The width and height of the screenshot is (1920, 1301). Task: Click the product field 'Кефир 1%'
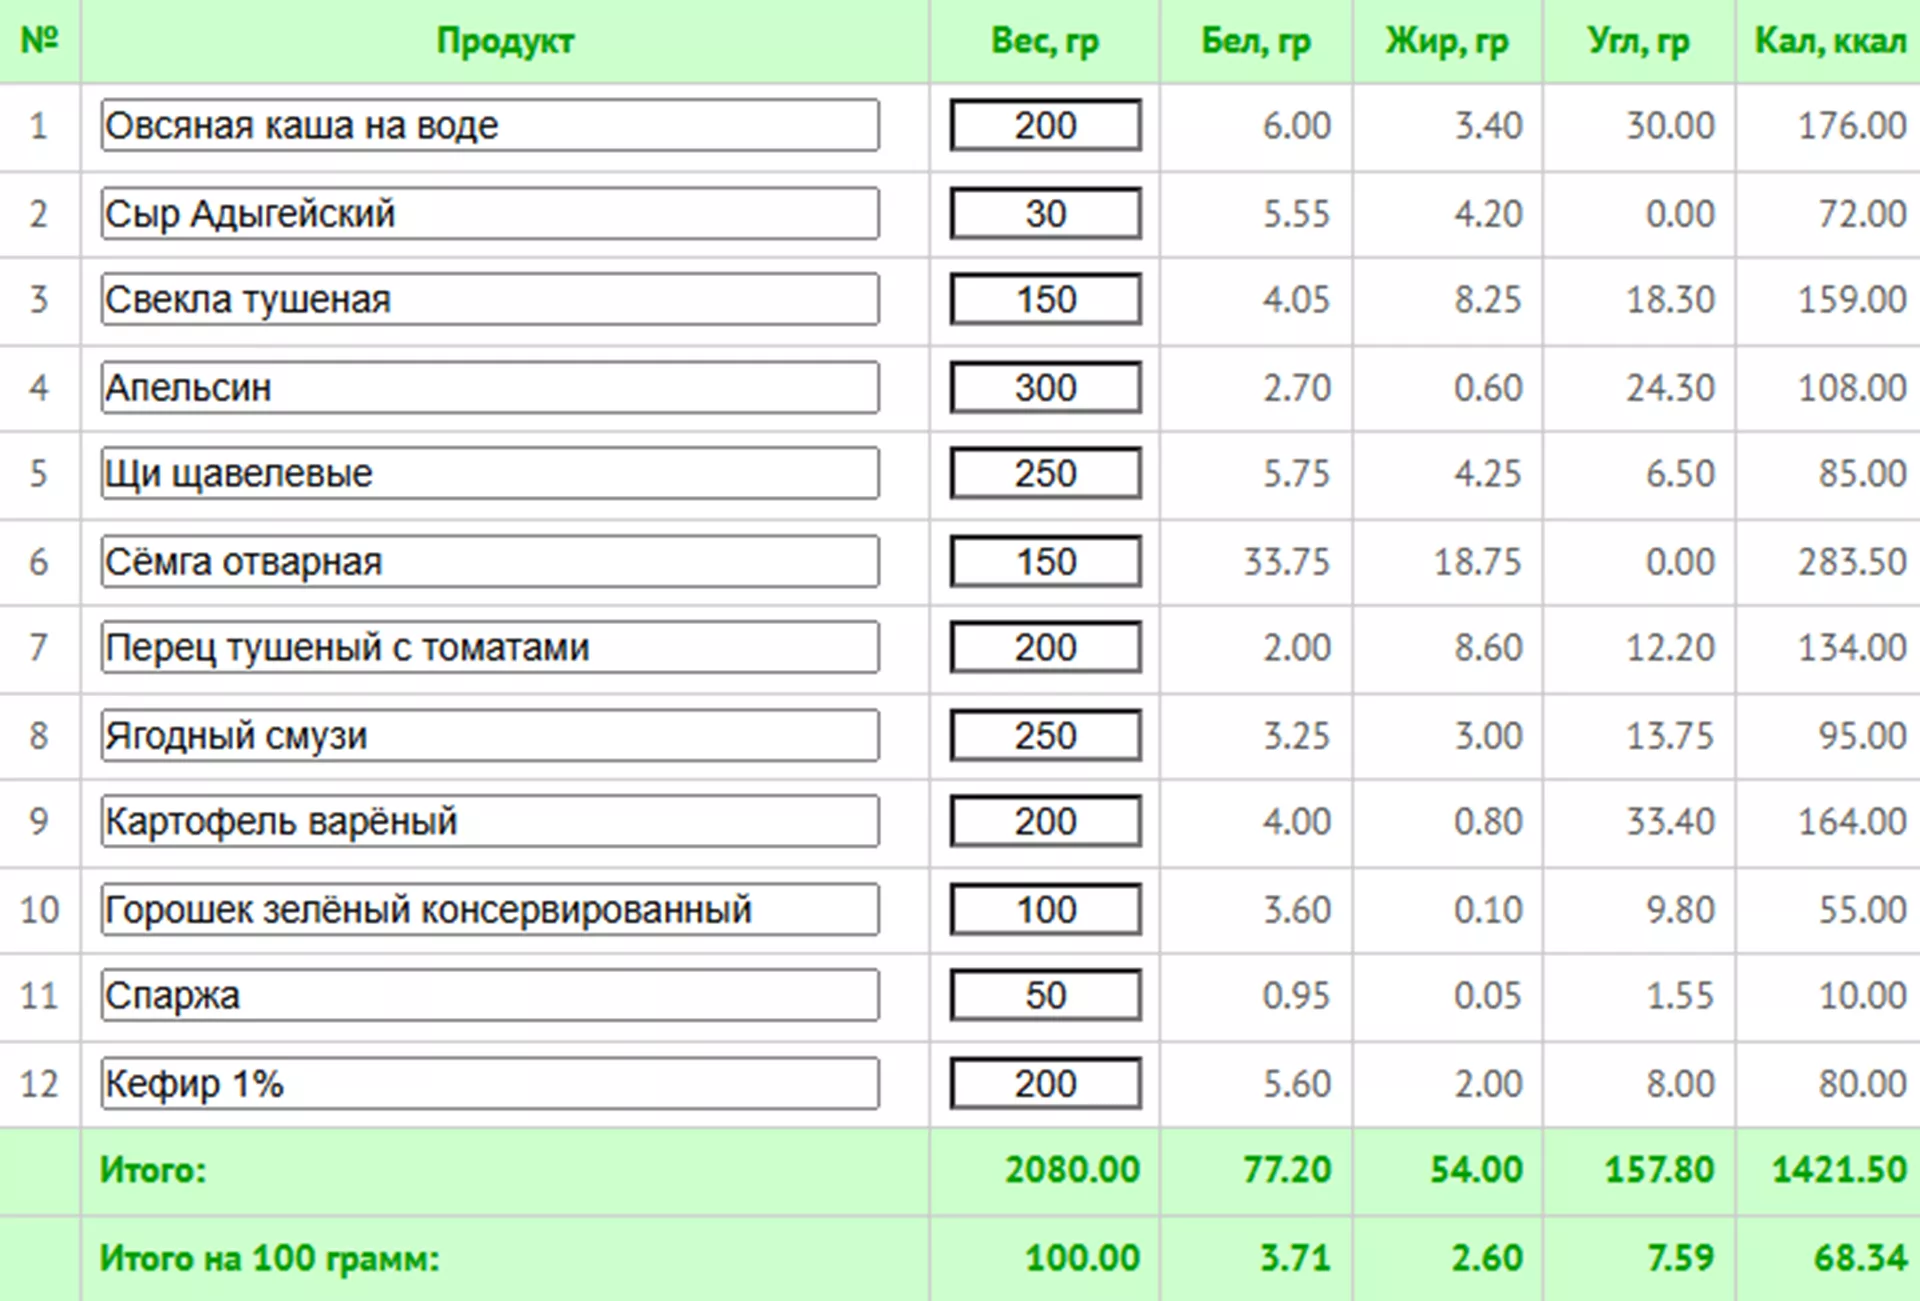[x=490, y=1083]
